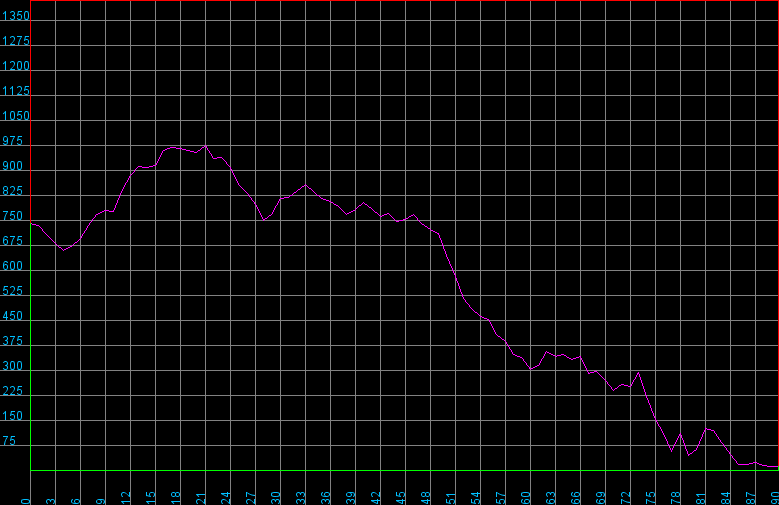Click the 300 label on the vertical axis
This screenshot has width=779, height=505.
(14, 366)
